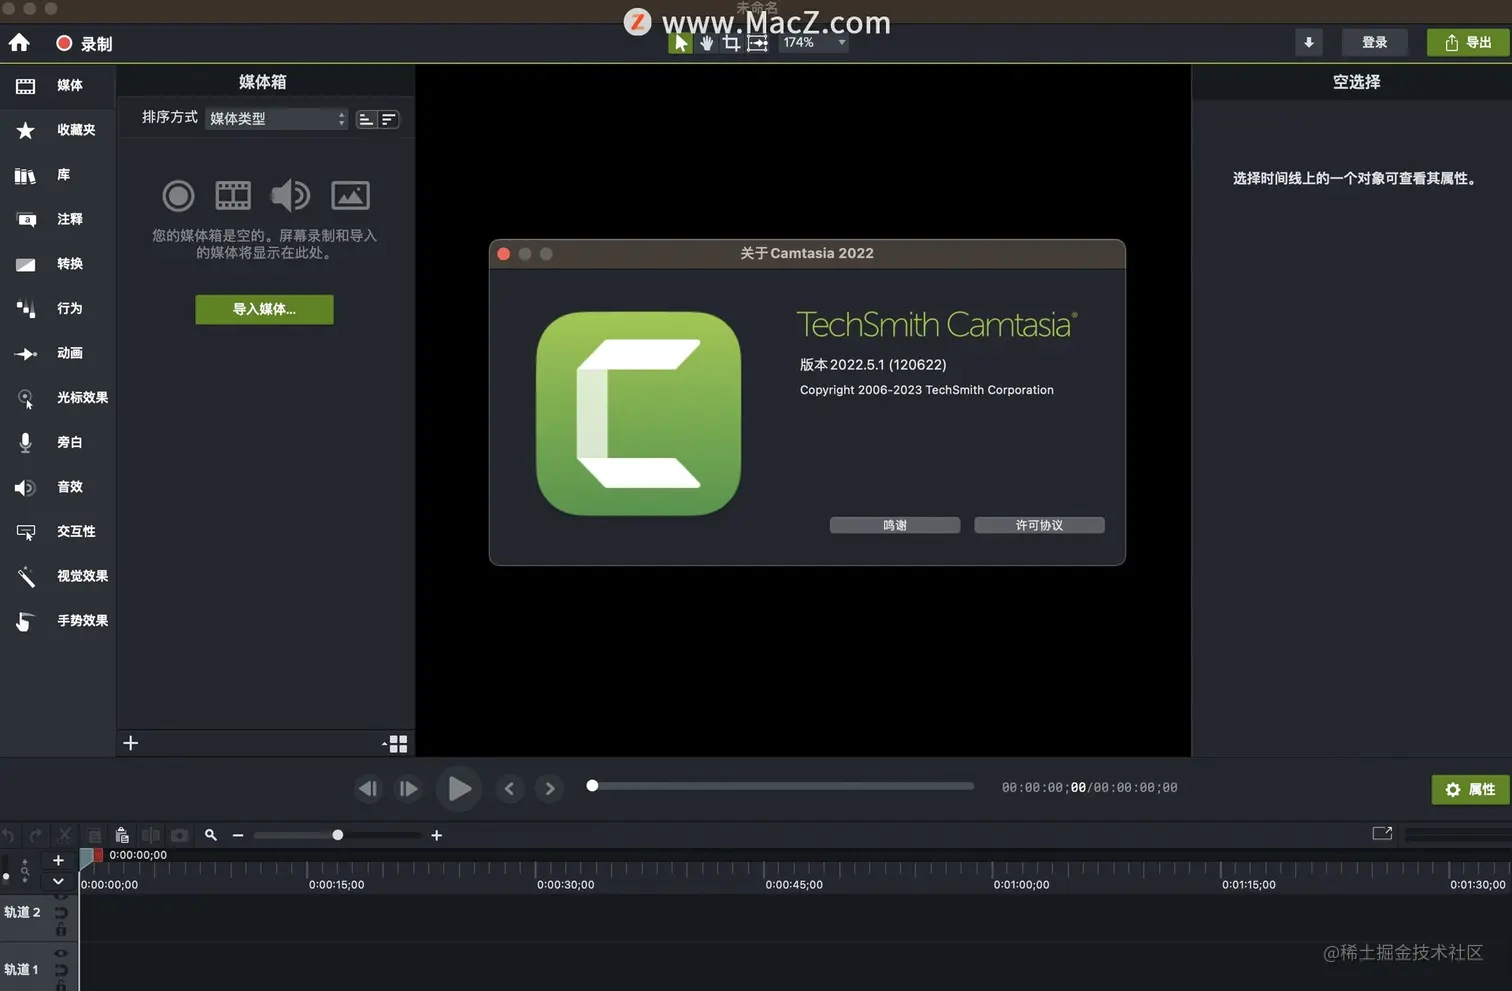Image resolution: width=1512 pixels, height=991 pixels.
Task: Click the 属性 properties gear button
Action: pyautogui.click(x=1470, y=789)
